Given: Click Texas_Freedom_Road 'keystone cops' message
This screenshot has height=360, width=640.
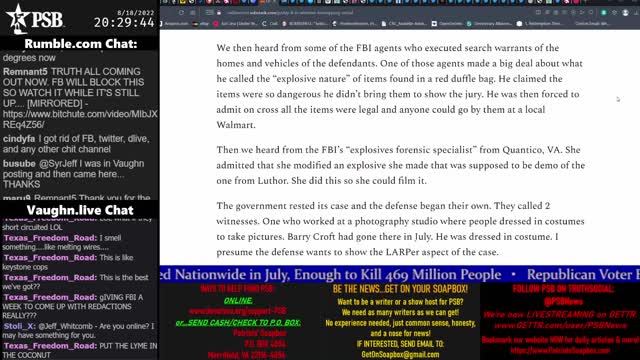Looking at the screenshot, I should point(68,262).
